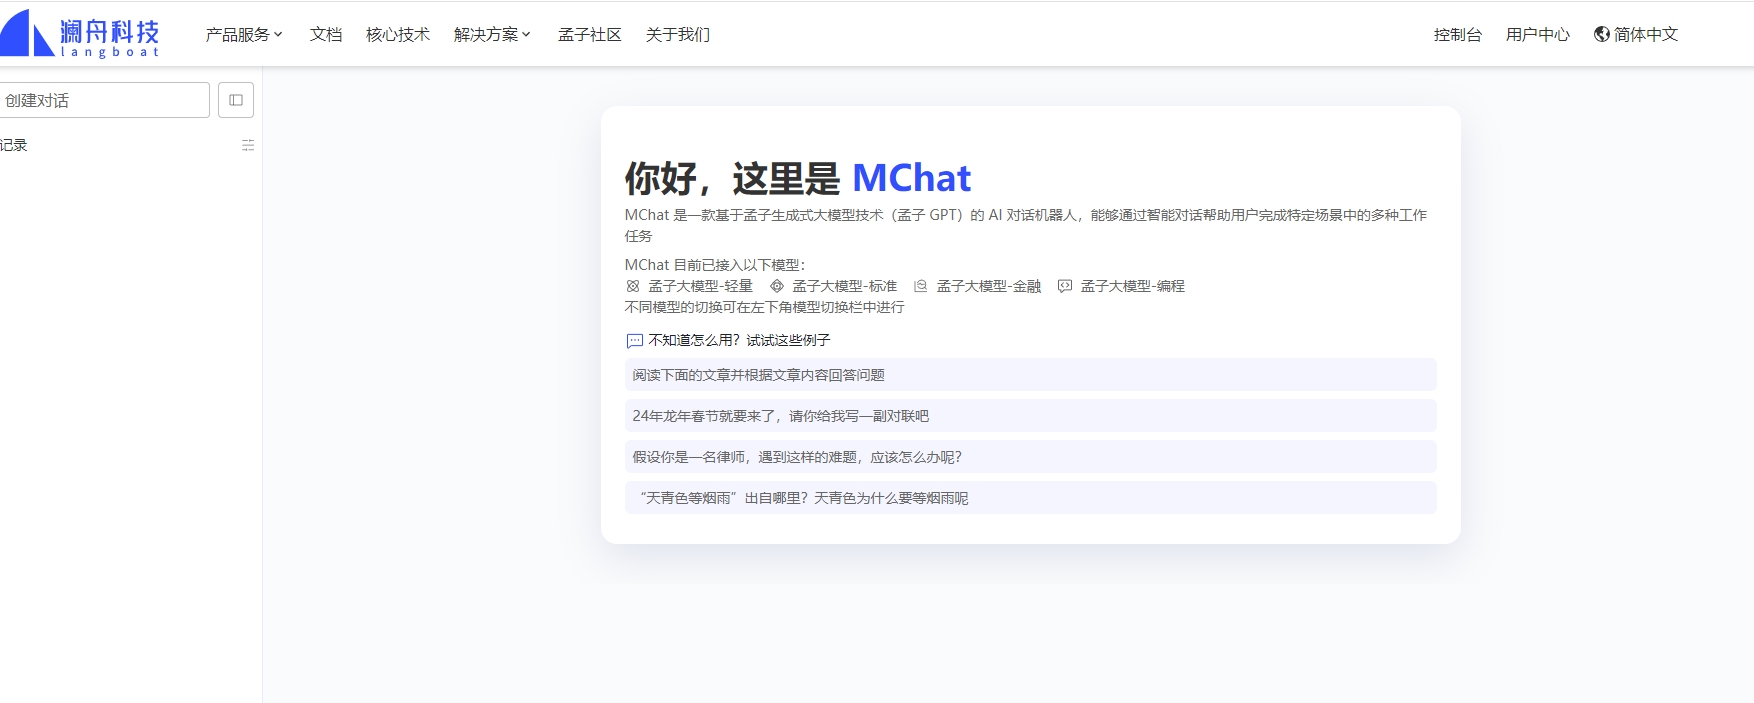This screenshot has height=703, width=1754.
Task: Click the chat bubble icon beside 不知道怎么用
Action: (x=635, y=341)
